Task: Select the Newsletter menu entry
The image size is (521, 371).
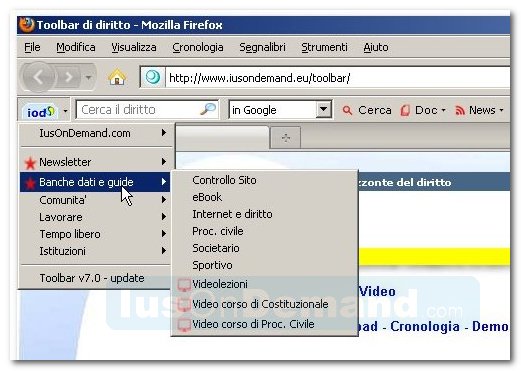Action: (x=95, y=162)
